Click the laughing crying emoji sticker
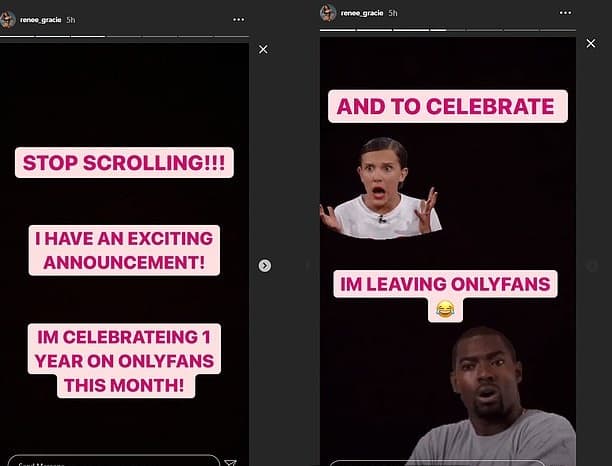 click(445, 310)
